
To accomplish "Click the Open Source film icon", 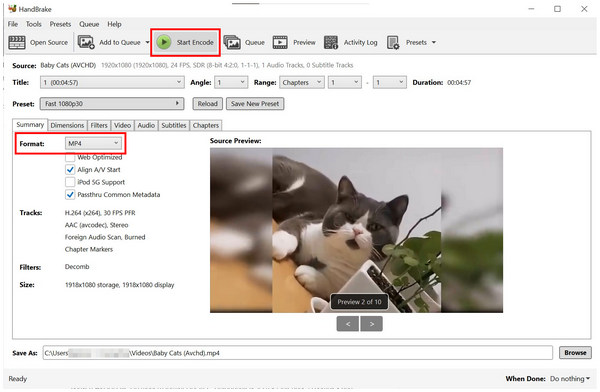I will pos(17,42).
